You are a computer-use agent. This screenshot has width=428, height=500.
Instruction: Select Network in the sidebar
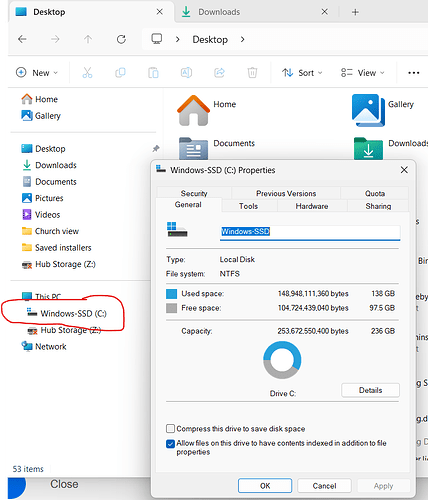tap(44, 347)
